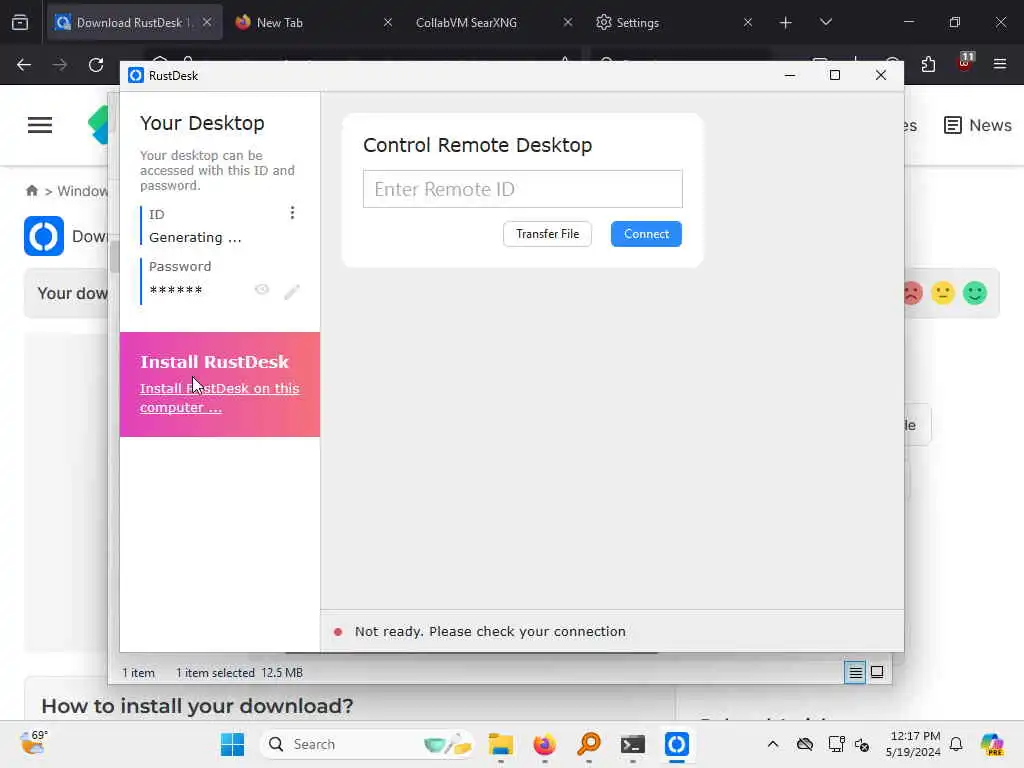Close the New Tab tab
The height and width of the screenshot is (768, 1024).
pos(388,22)
